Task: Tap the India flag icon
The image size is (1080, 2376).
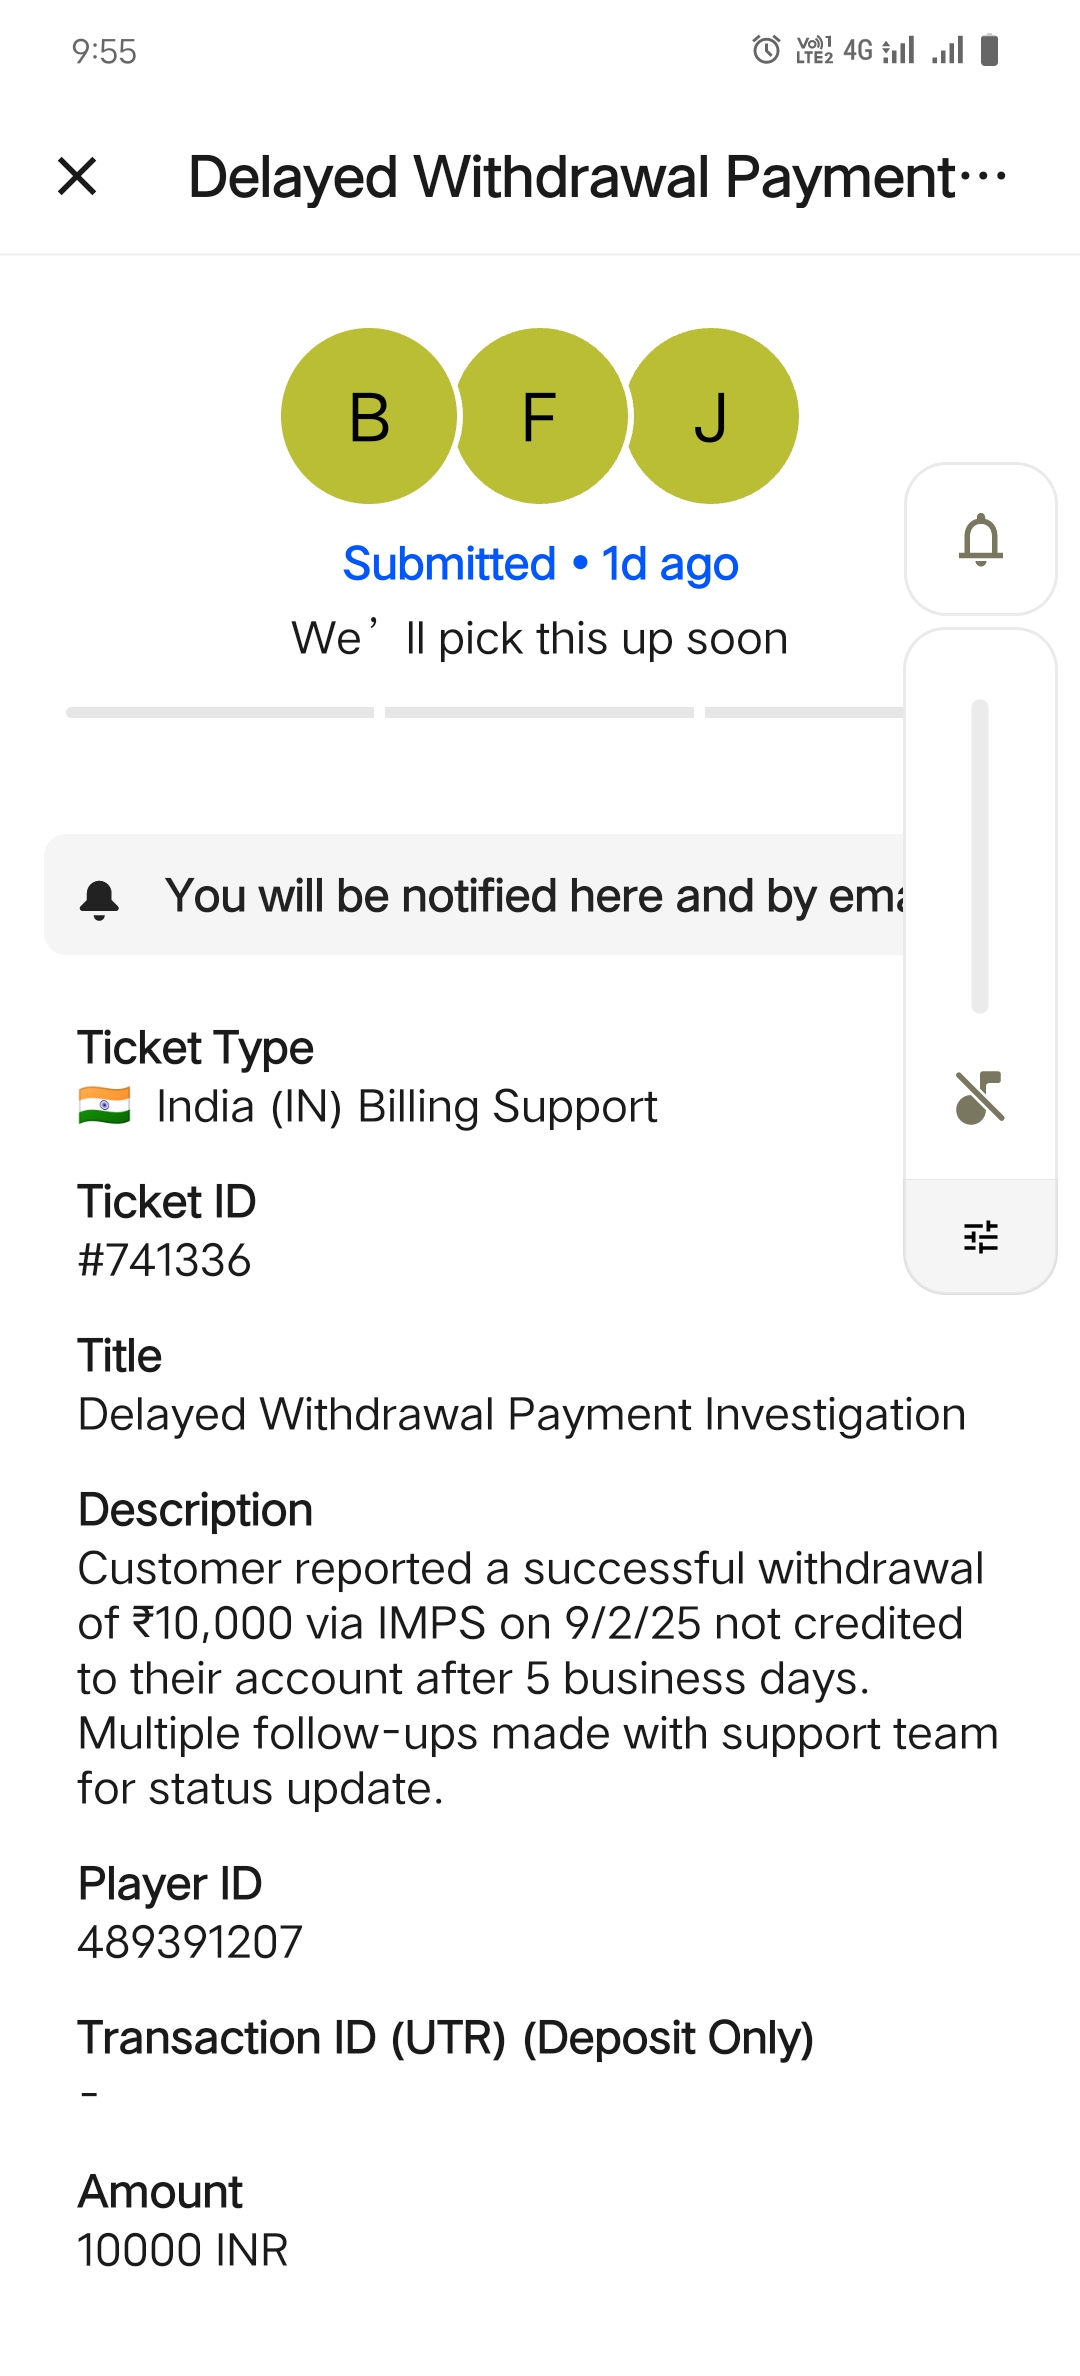Action: [104, 1106]
